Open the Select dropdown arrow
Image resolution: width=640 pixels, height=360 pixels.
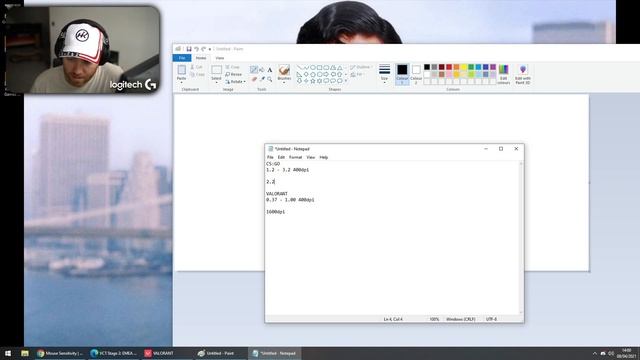pos(216,82)
